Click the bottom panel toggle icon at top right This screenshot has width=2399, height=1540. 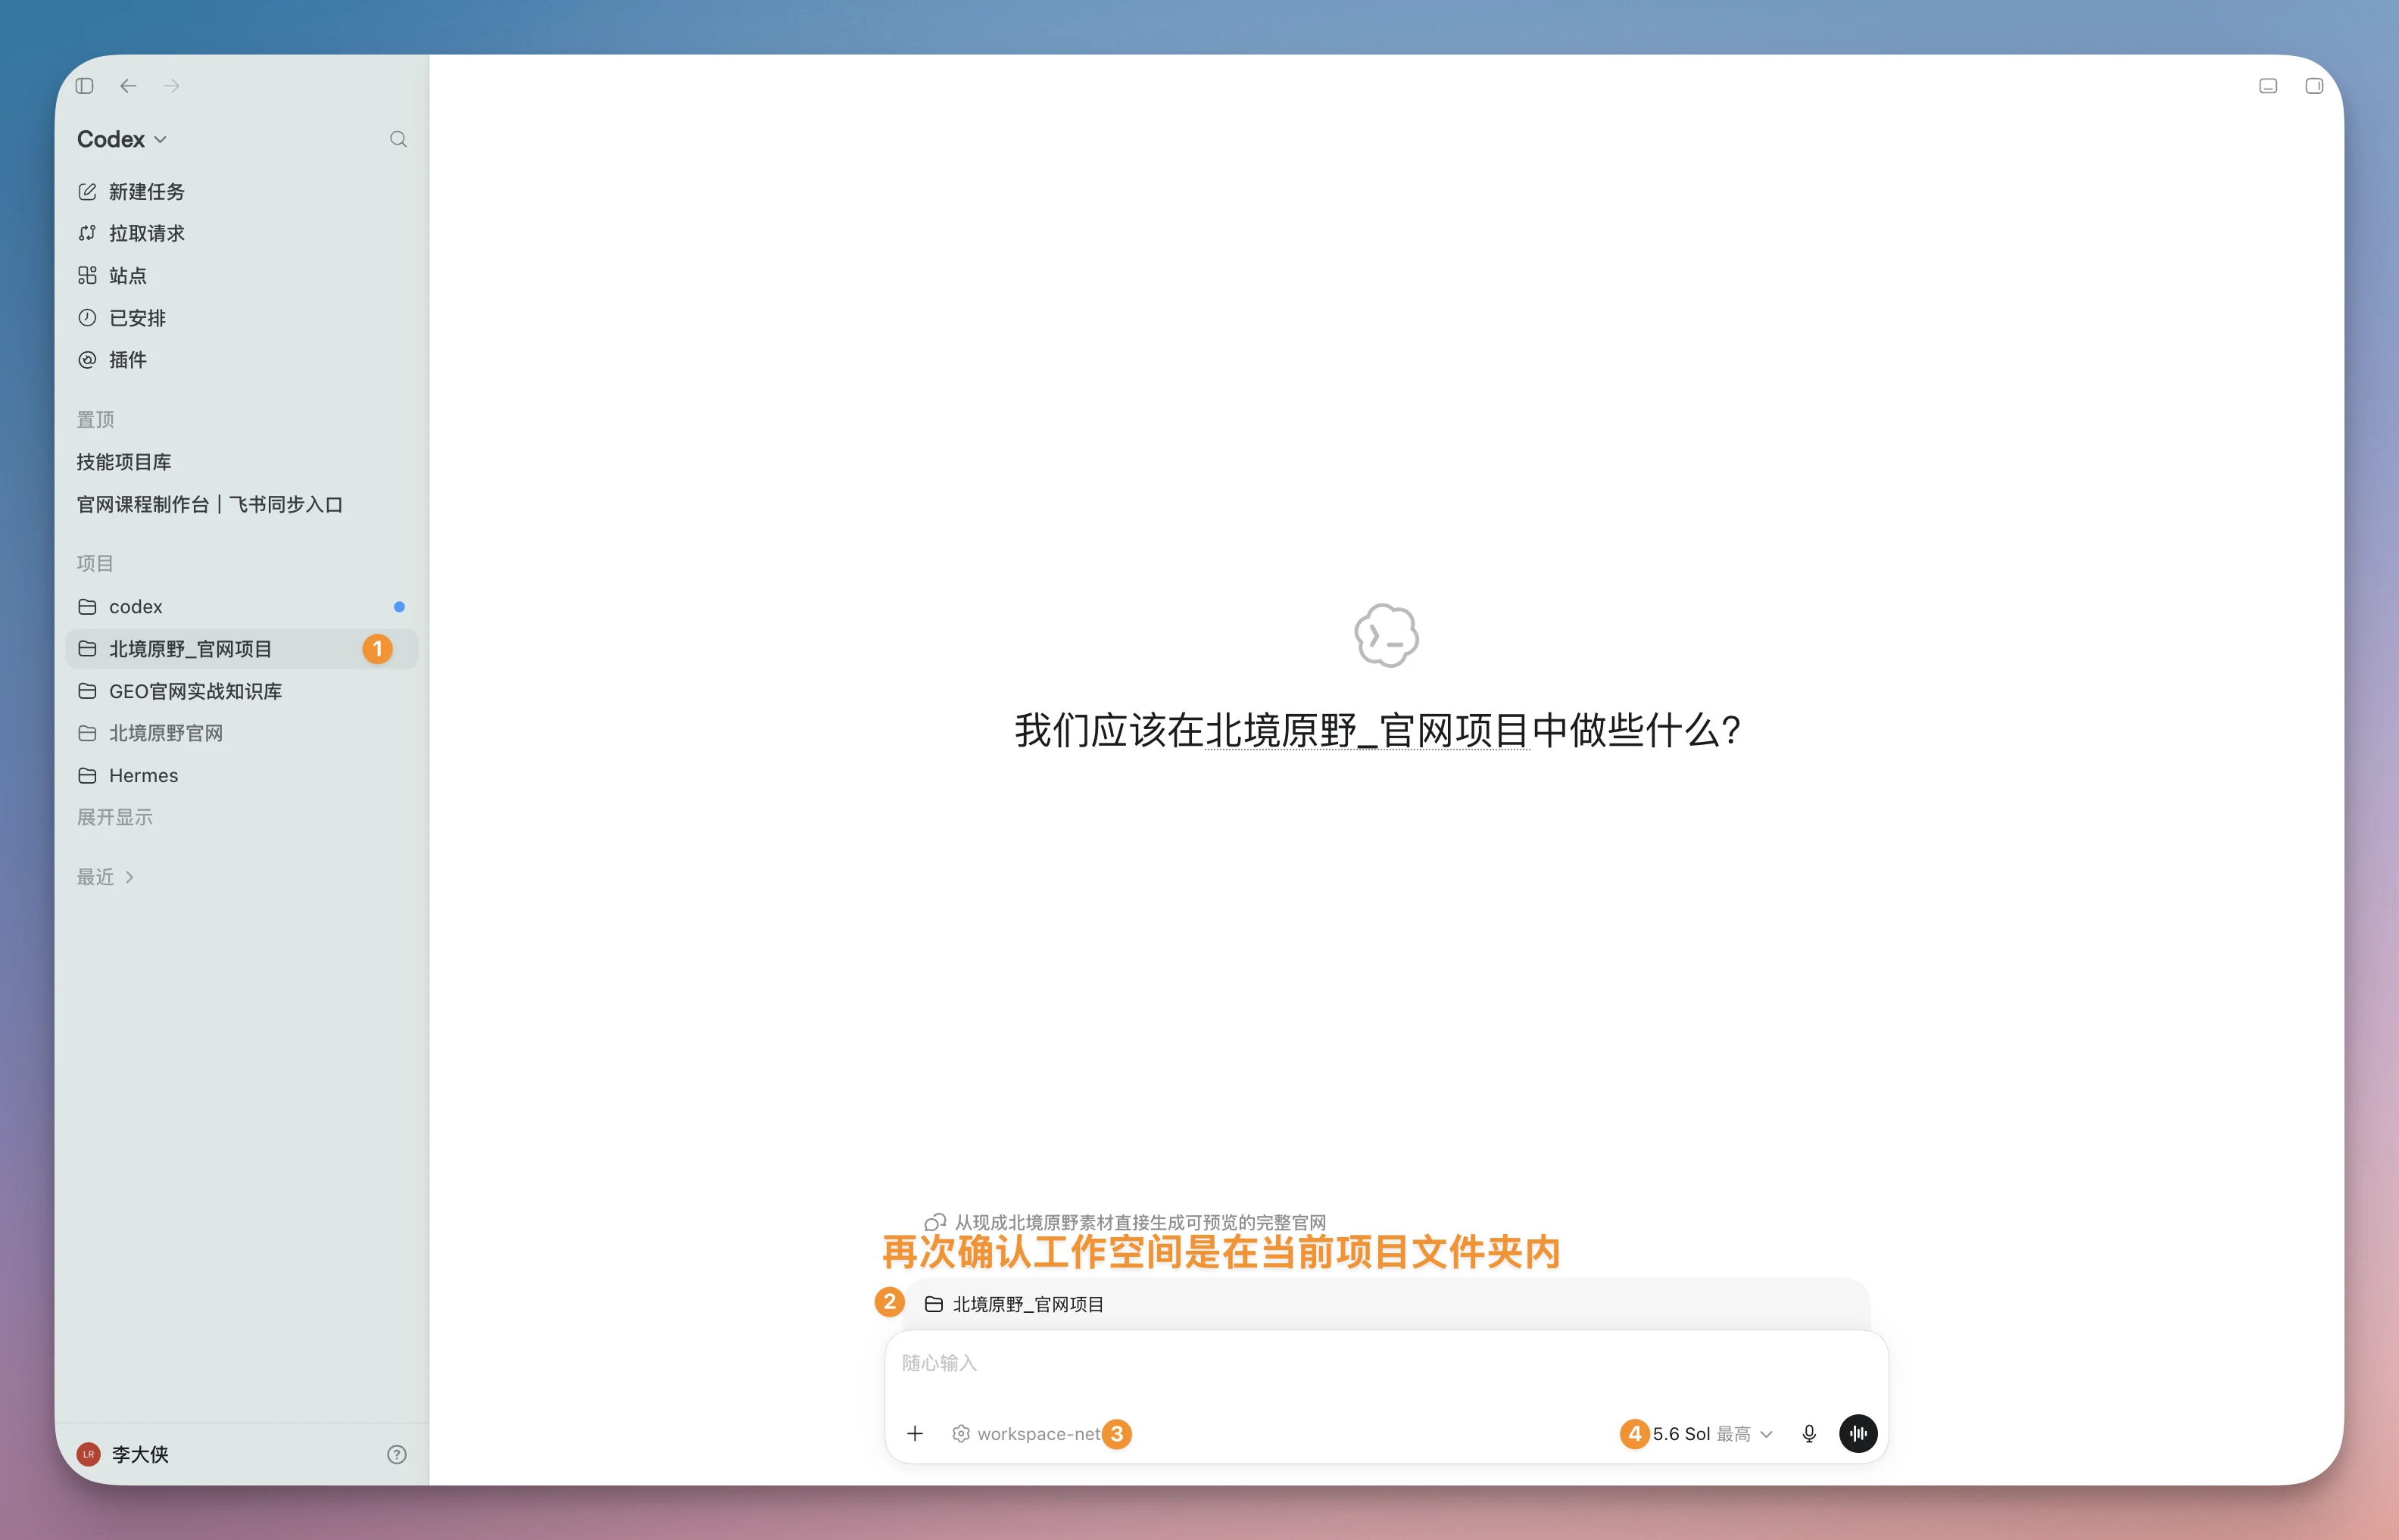tap(2268, 86)
